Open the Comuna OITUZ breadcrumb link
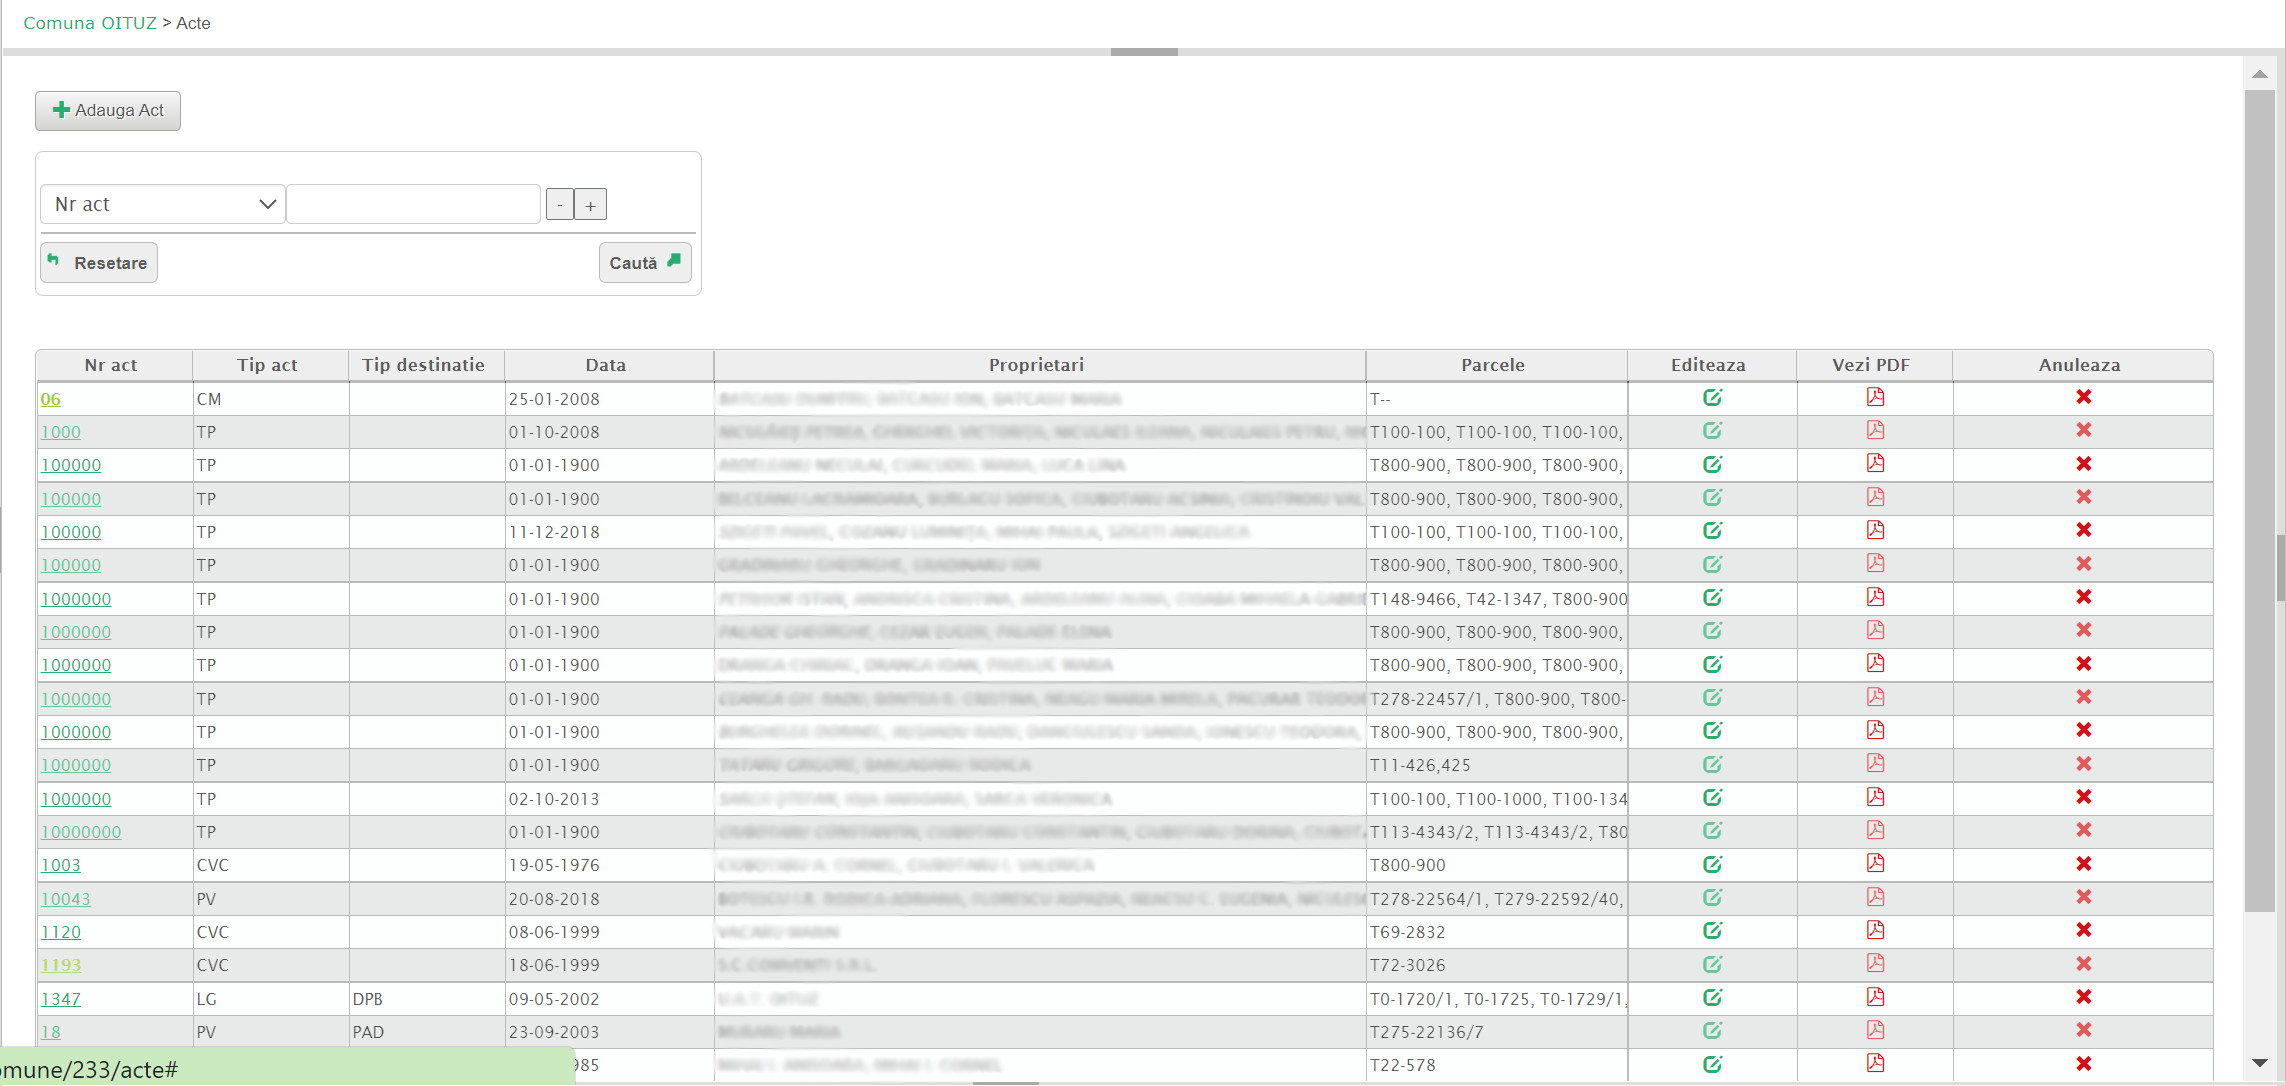Image resolution: width=2286 pixels, height=1086 pixels. pos(90,23)
